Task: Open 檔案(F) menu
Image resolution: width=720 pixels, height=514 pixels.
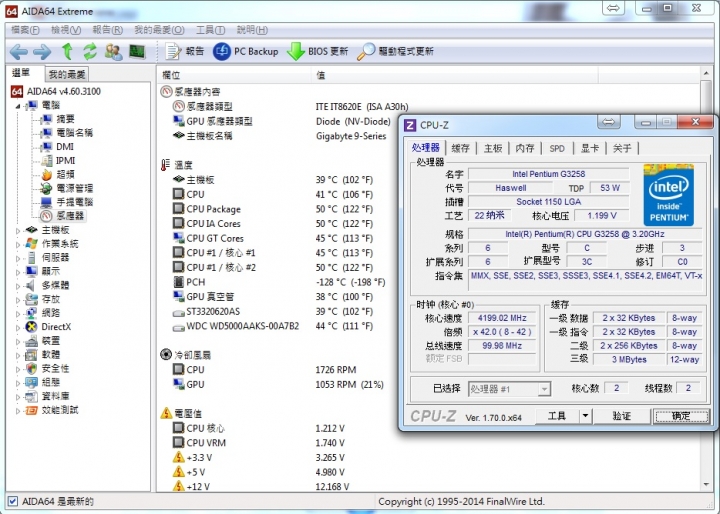Action: [25, 30]
